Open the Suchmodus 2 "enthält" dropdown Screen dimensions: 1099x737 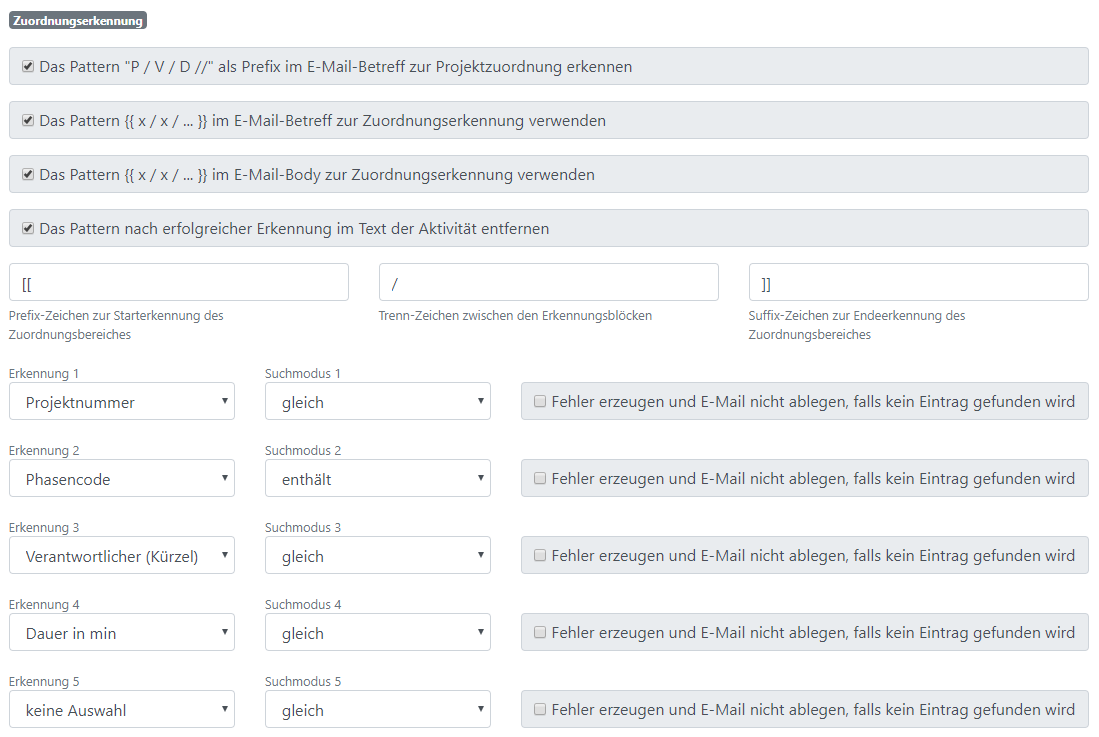point(378,478)
